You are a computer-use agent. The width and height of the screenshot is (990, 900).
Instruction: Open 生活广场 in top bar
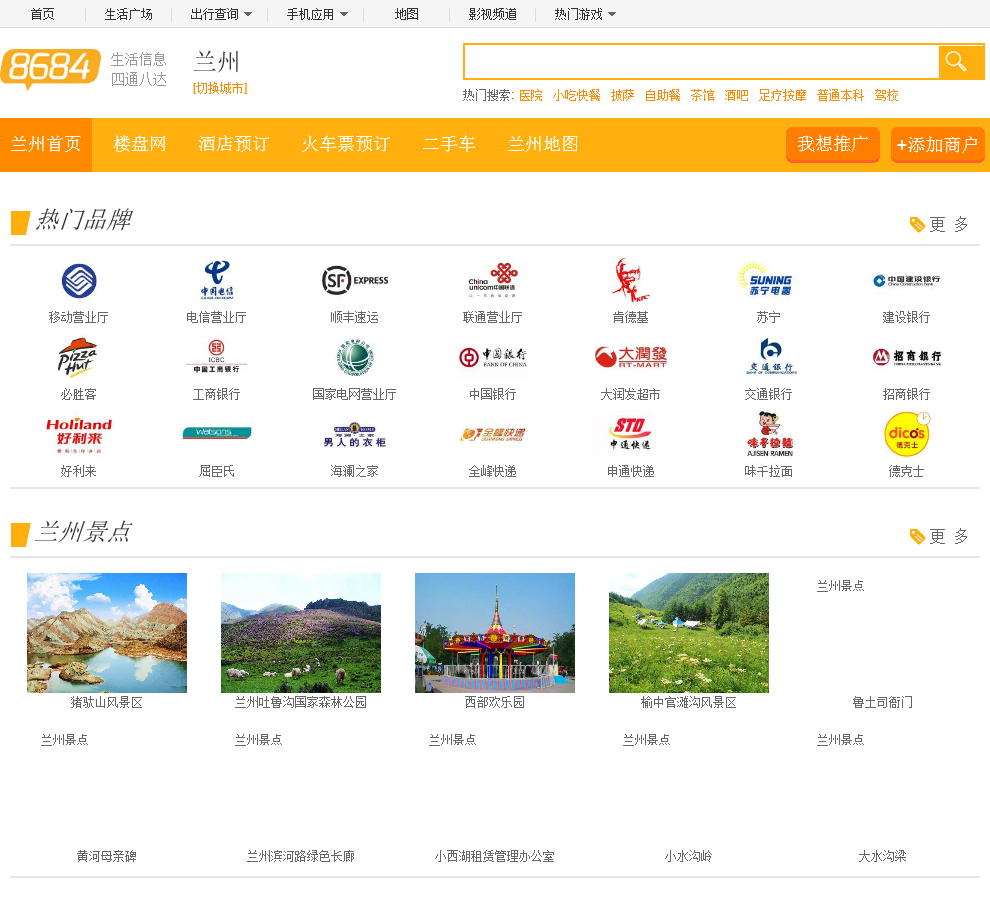128,14
